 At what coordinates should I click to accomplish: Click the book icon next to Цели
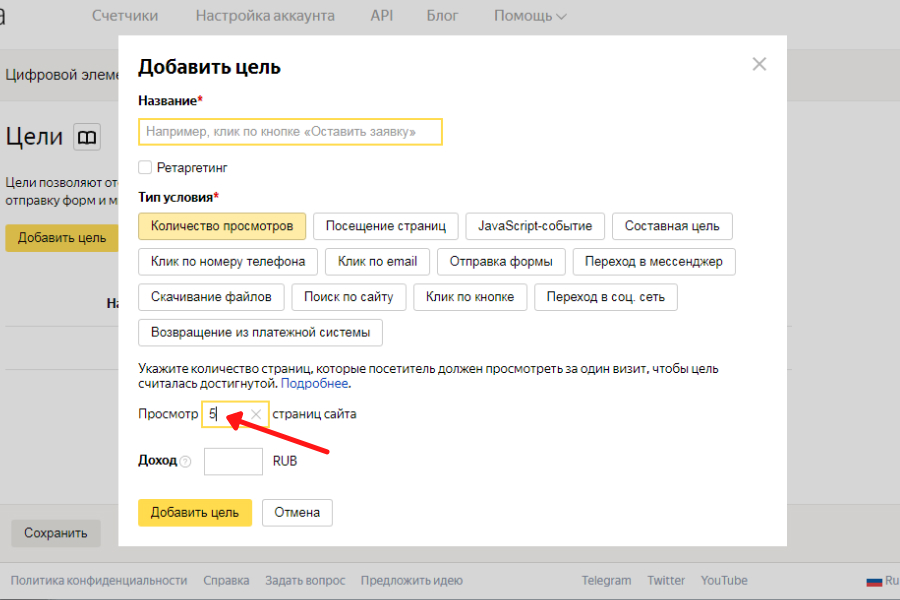click(88, 138)
